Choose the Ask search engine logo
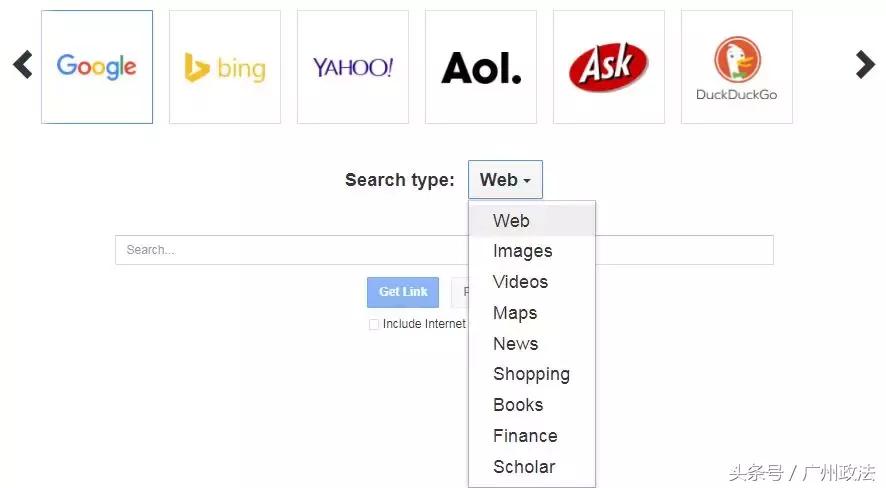Viewport: 886px width, 488px height. point(609,67)
